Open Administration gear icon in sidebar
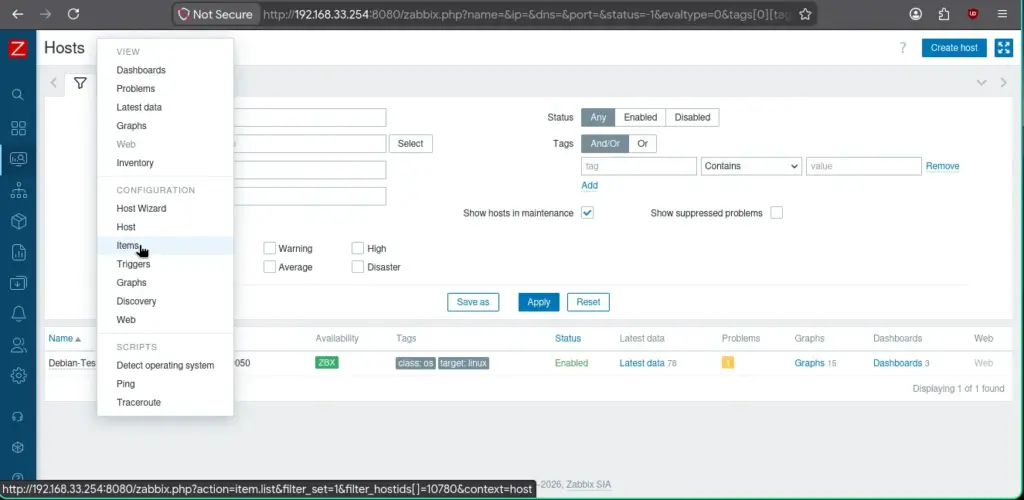The height and width of the screenshot is (500, 1024). [x=18, y=375]
